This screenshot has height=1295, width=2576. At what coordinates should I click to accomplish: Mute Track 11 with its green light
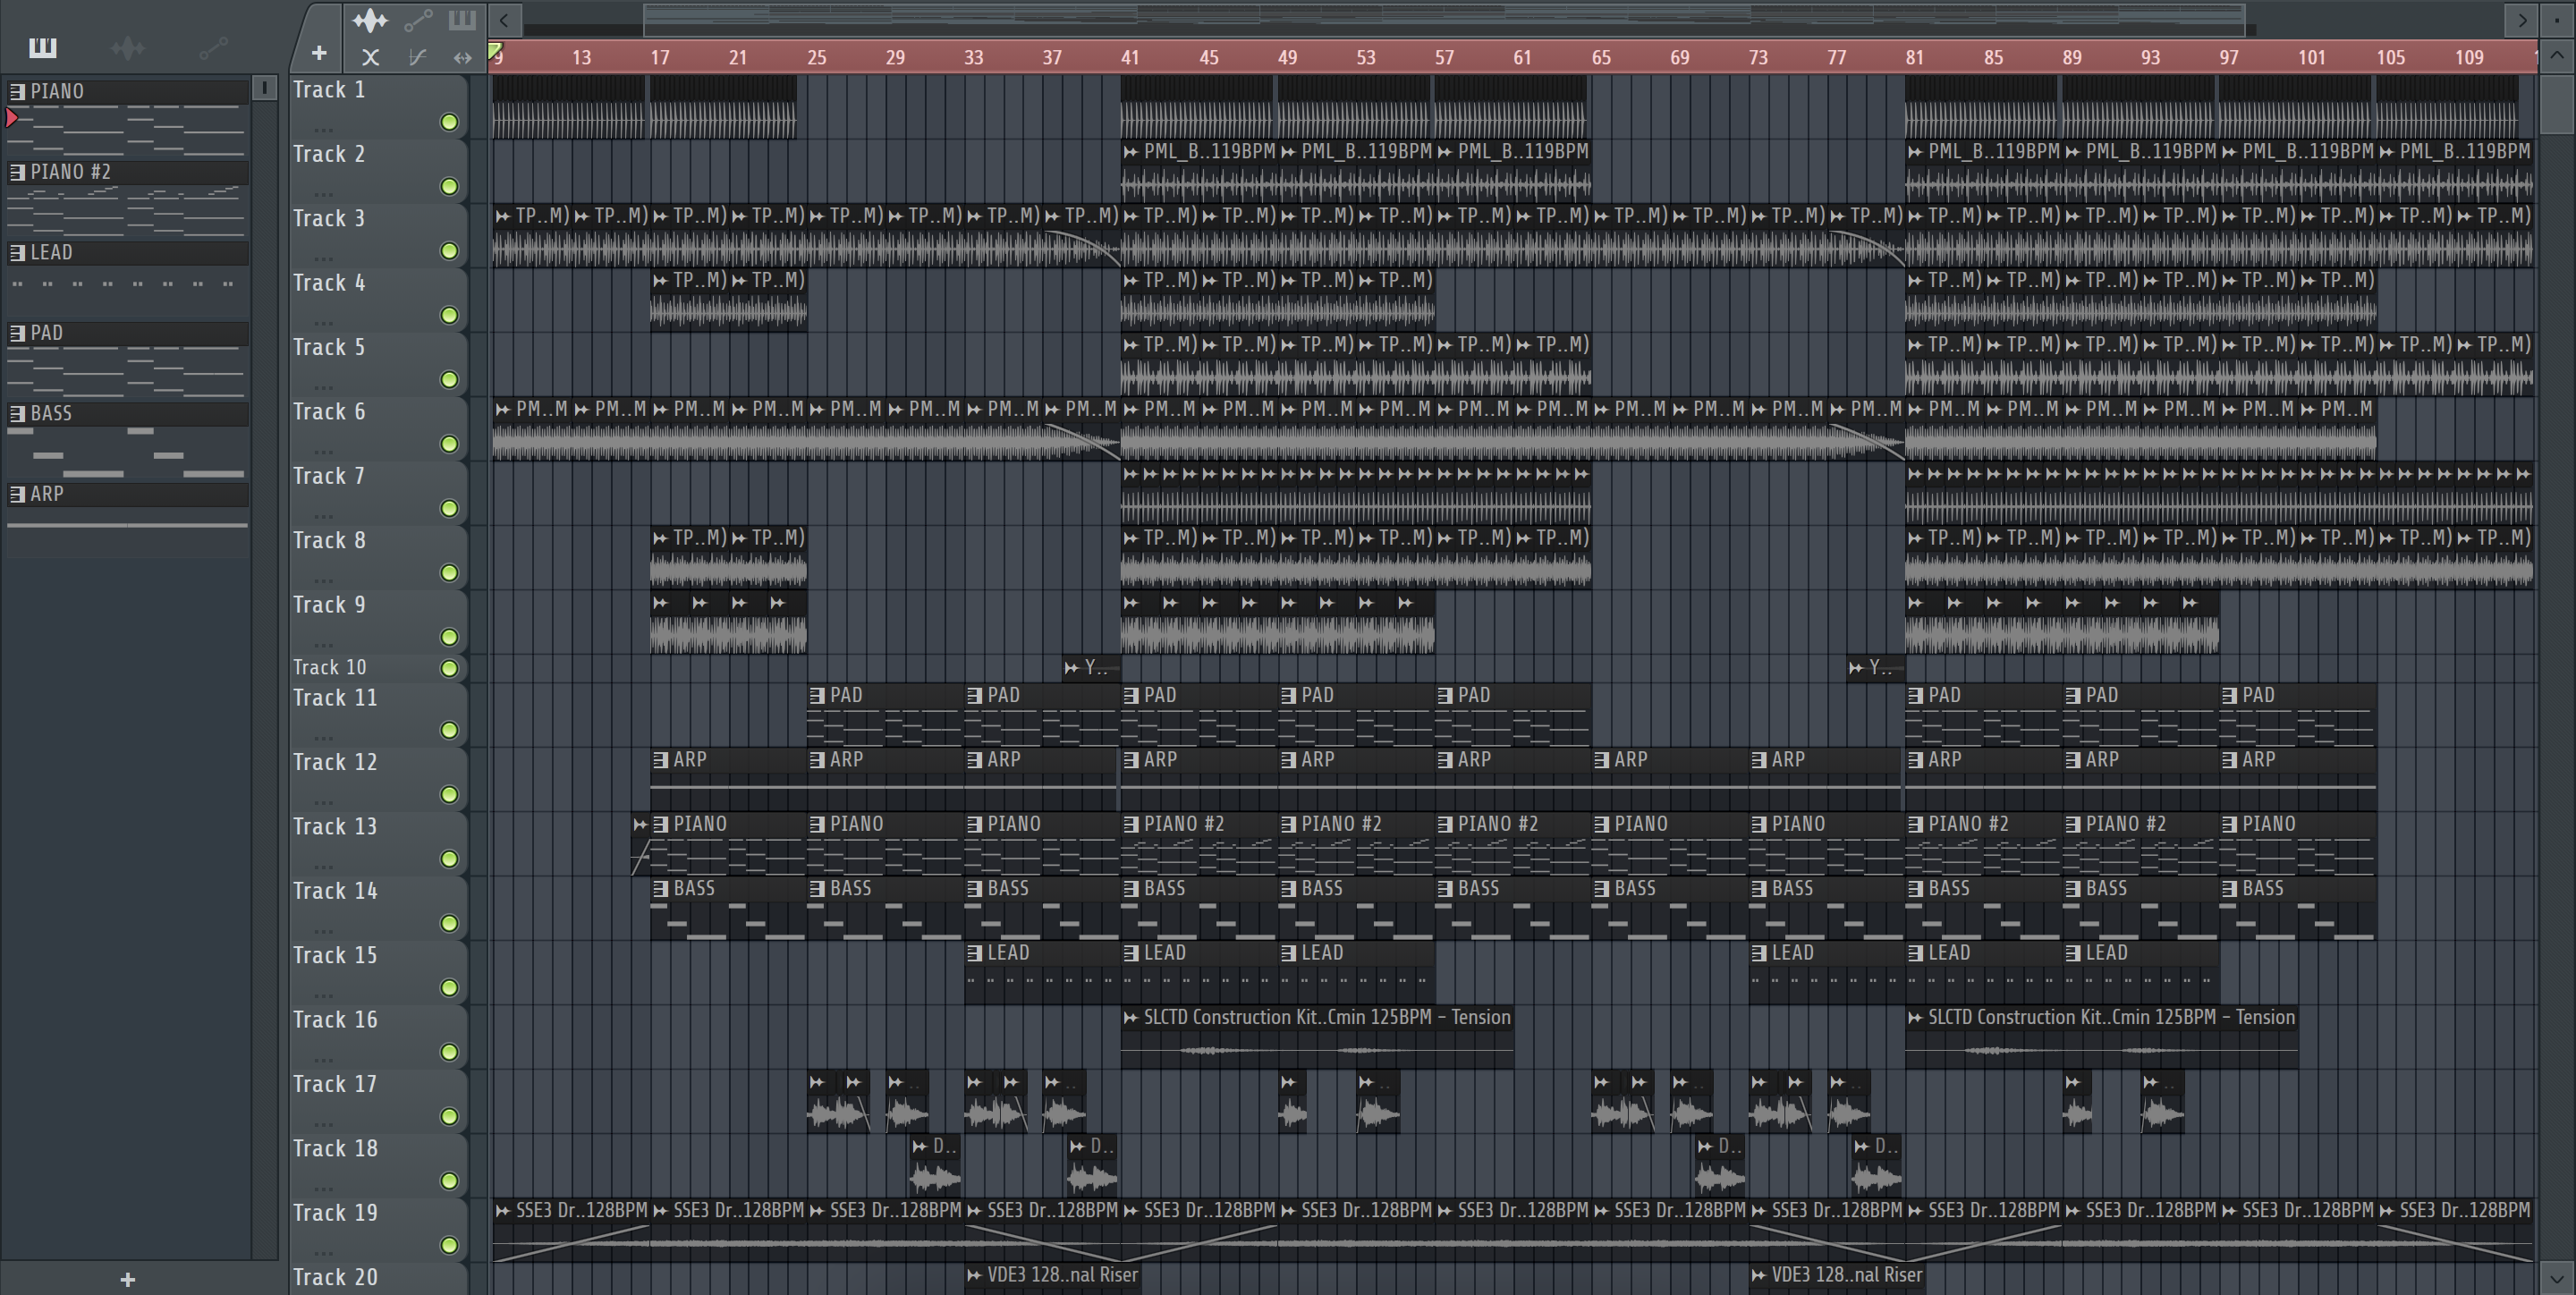(x=450, y=731)
